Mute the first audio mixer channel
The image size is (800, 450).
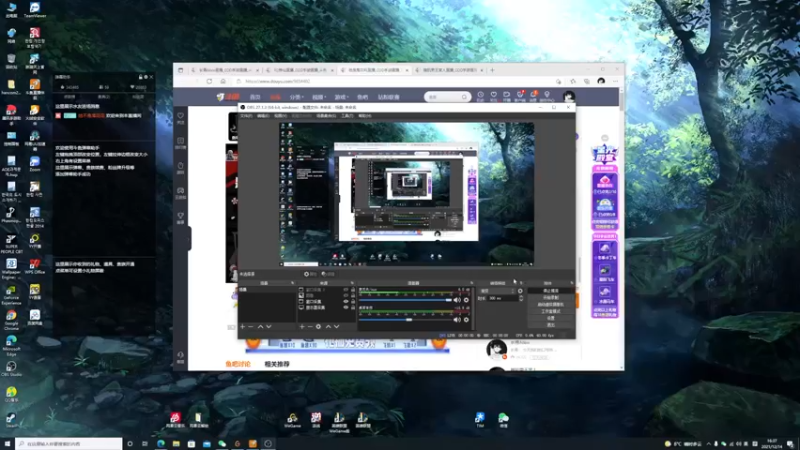tap(457, 300)
